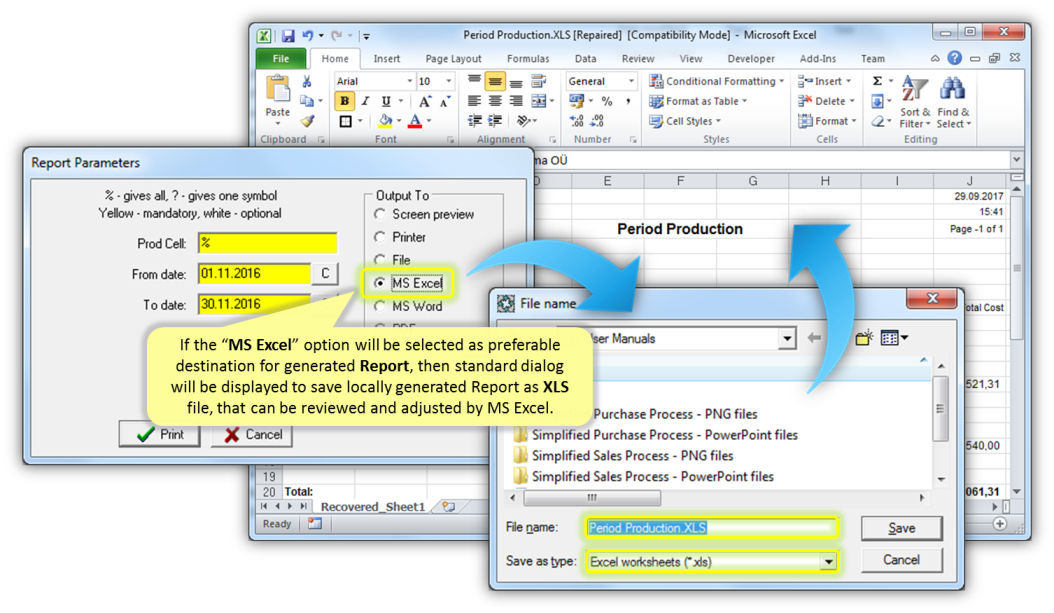This screenshot has height=613, width=1054.
Task: Click the Wrap Text icon
Action: (x=538, y=81)
